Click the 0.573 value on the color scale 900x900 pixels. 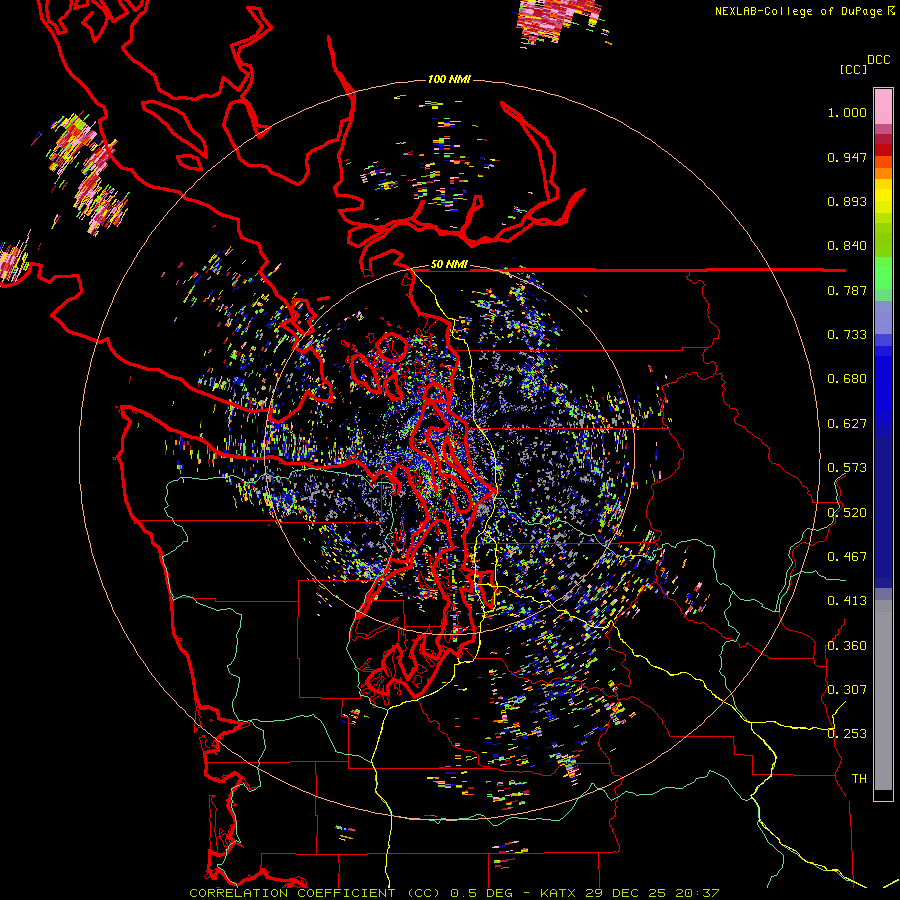[847, 468]
